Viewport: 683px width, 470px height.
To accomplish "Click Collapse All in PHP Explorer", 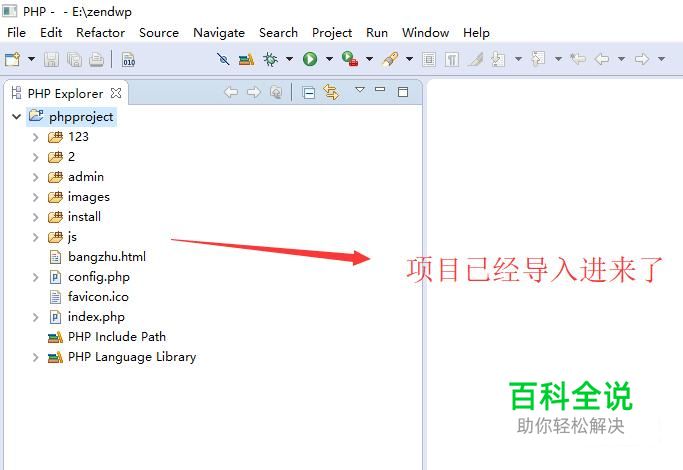I will click(x=309, y=93).
